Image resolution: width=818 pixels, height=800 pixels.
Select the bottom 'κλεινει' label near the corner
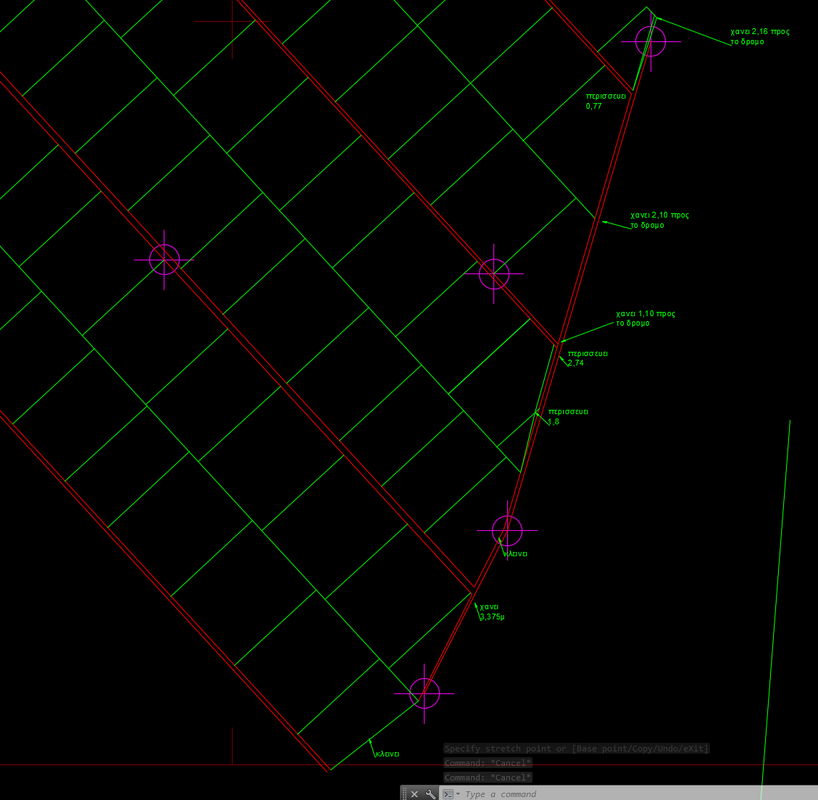point(387,753)
